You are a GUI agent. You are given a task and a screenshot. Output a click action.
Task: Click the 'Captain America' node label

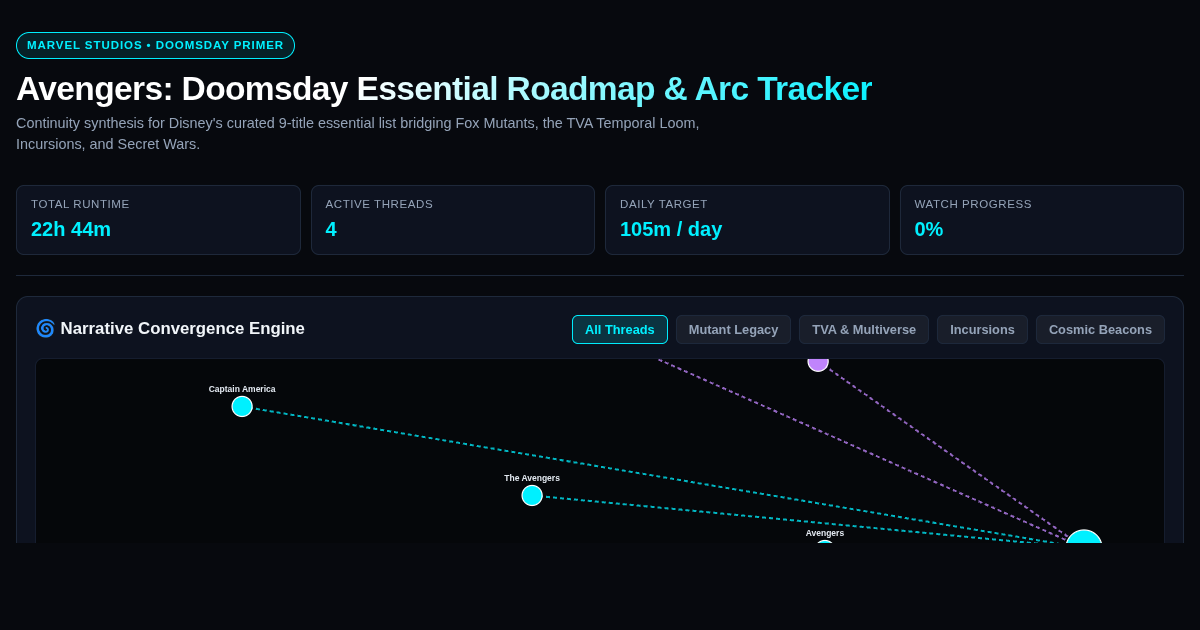coord(242,389)
